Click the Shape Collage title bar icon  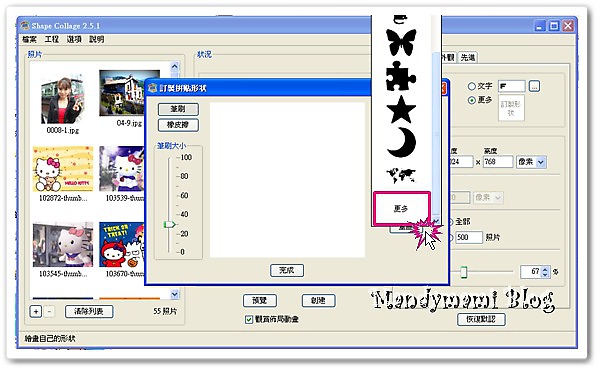click(25, 26)
